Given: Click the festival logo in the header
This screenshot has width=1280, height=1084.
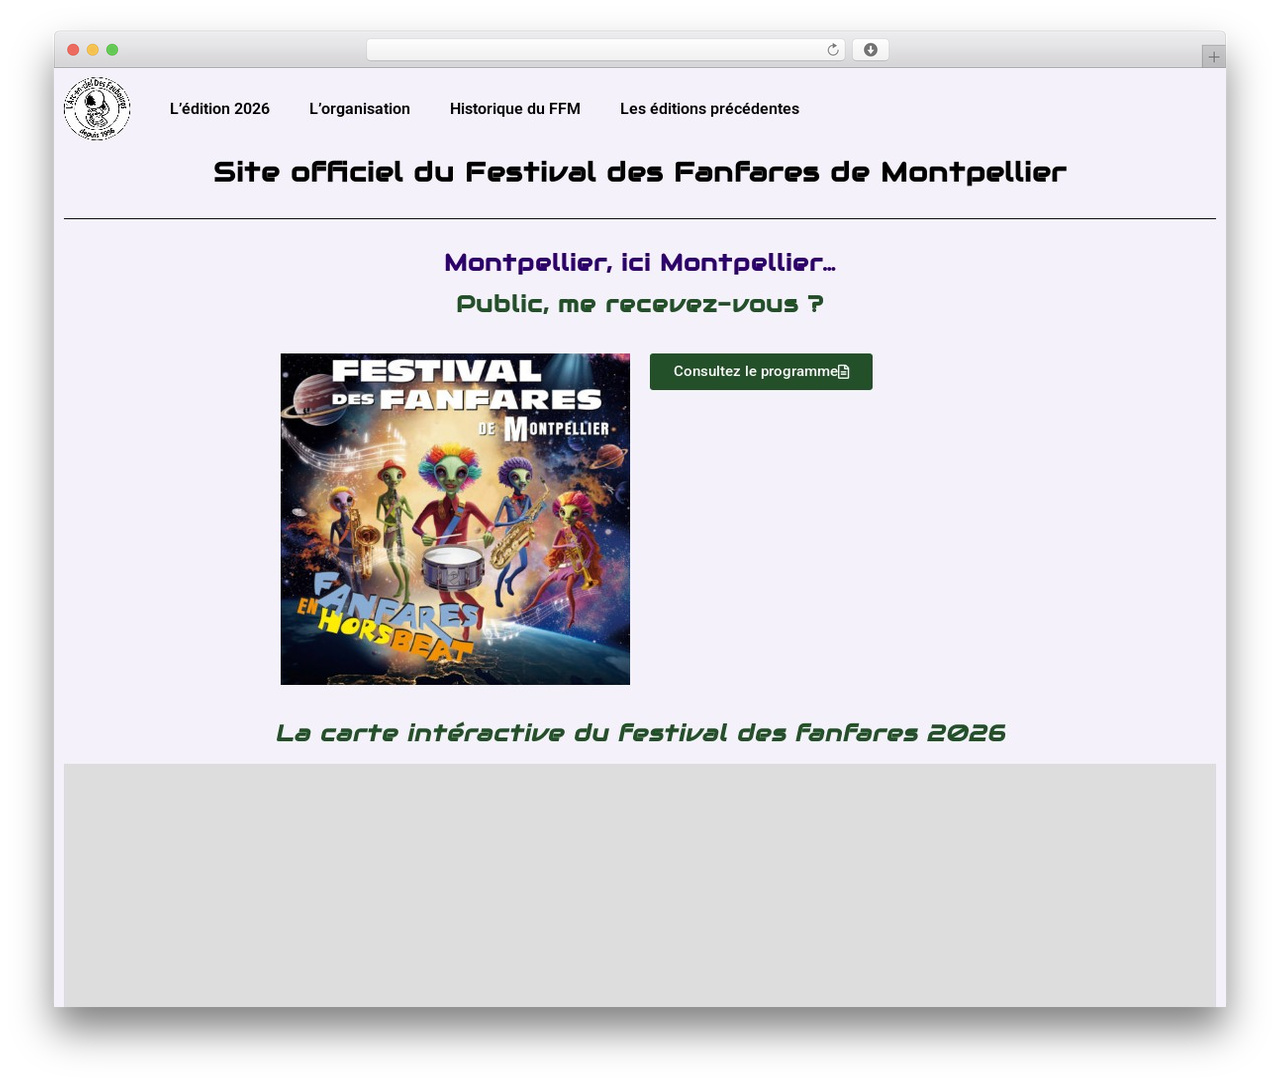Looking at the screenshot, I should [x=97, y=108].
